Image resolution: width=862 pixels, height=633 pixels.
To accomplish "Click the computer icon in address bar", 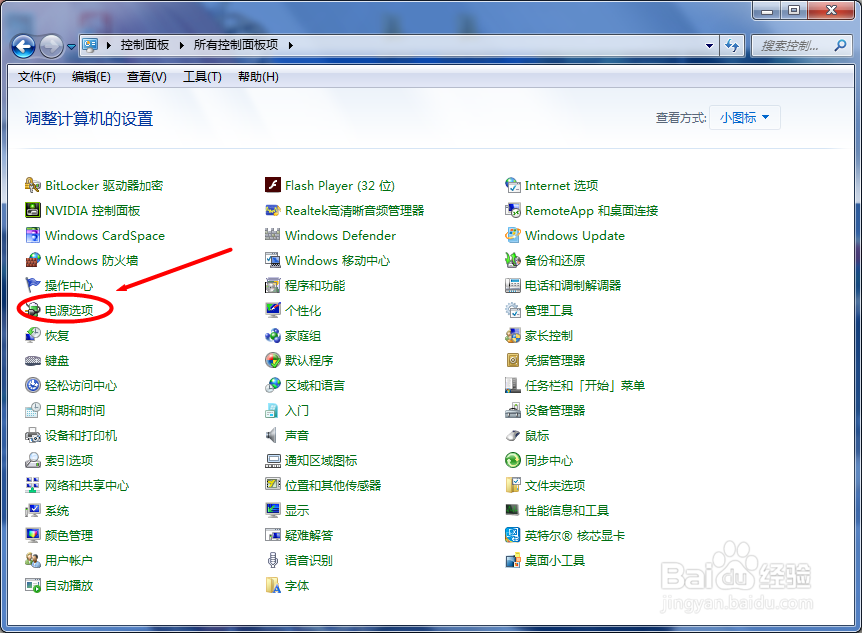I will click(90, 45).
